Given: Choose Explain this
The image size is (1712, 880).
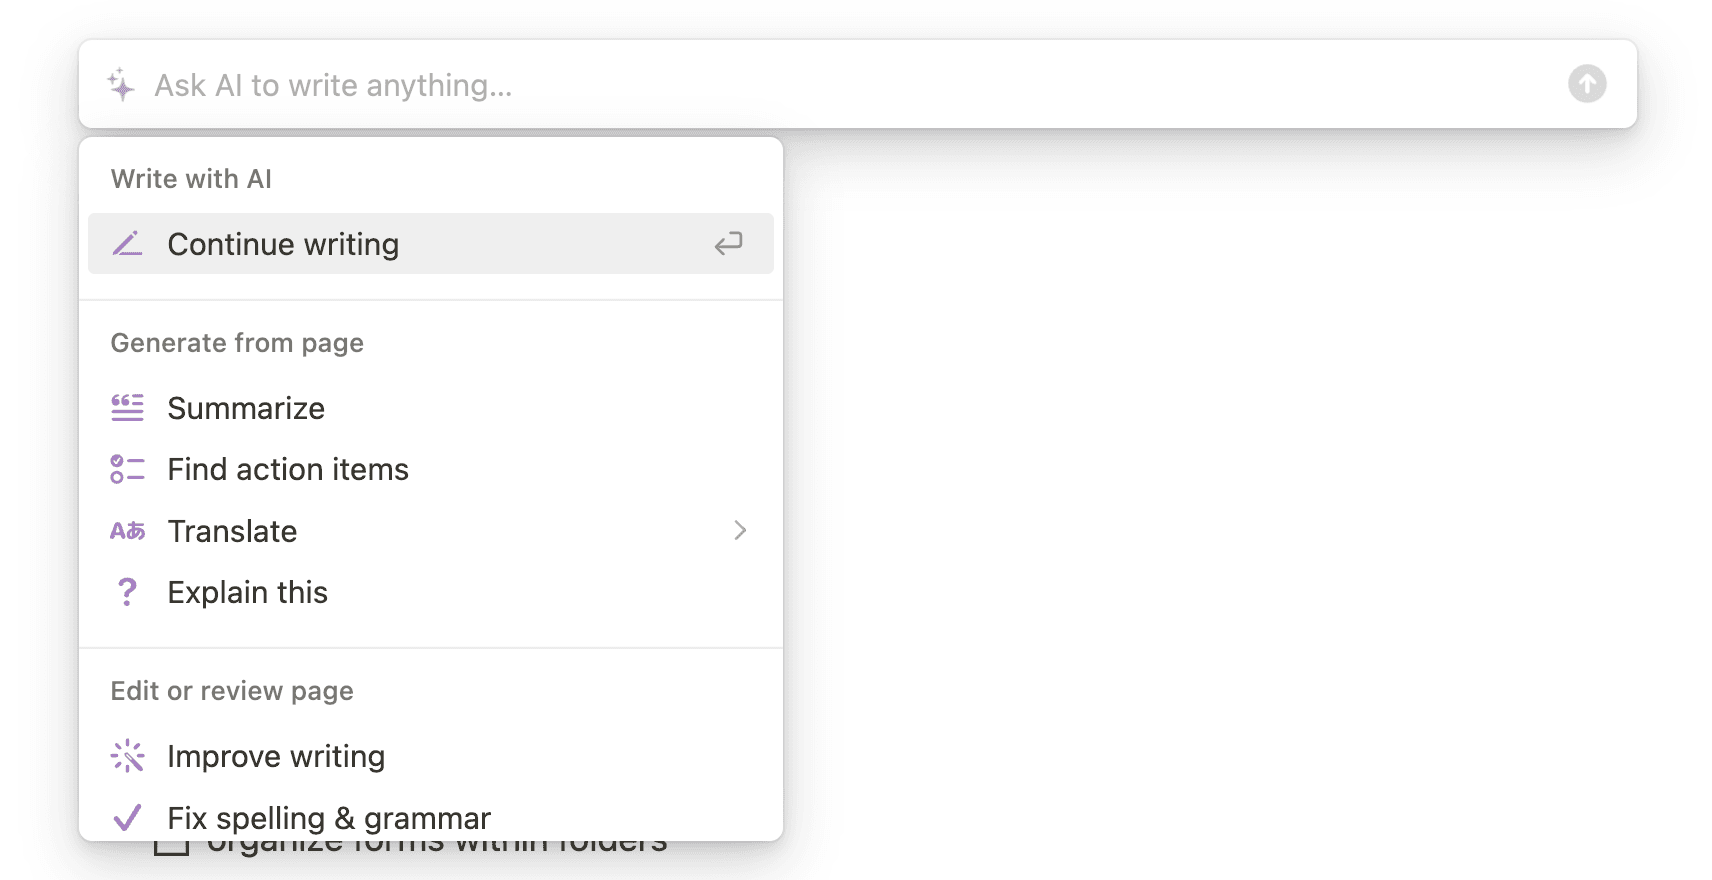Looking at the screenshot, I should 431,592.
